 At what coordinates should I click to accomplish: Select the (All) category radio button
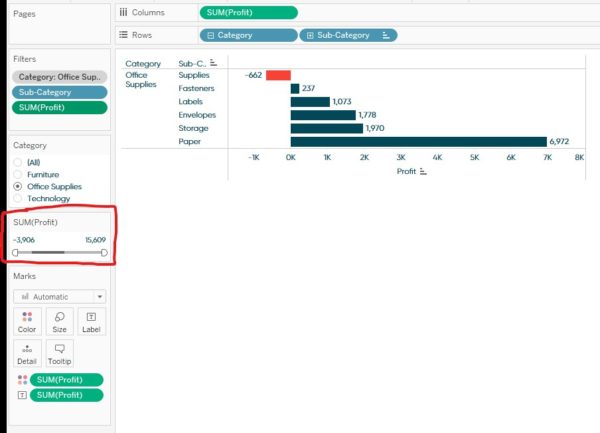pos(18,162)
